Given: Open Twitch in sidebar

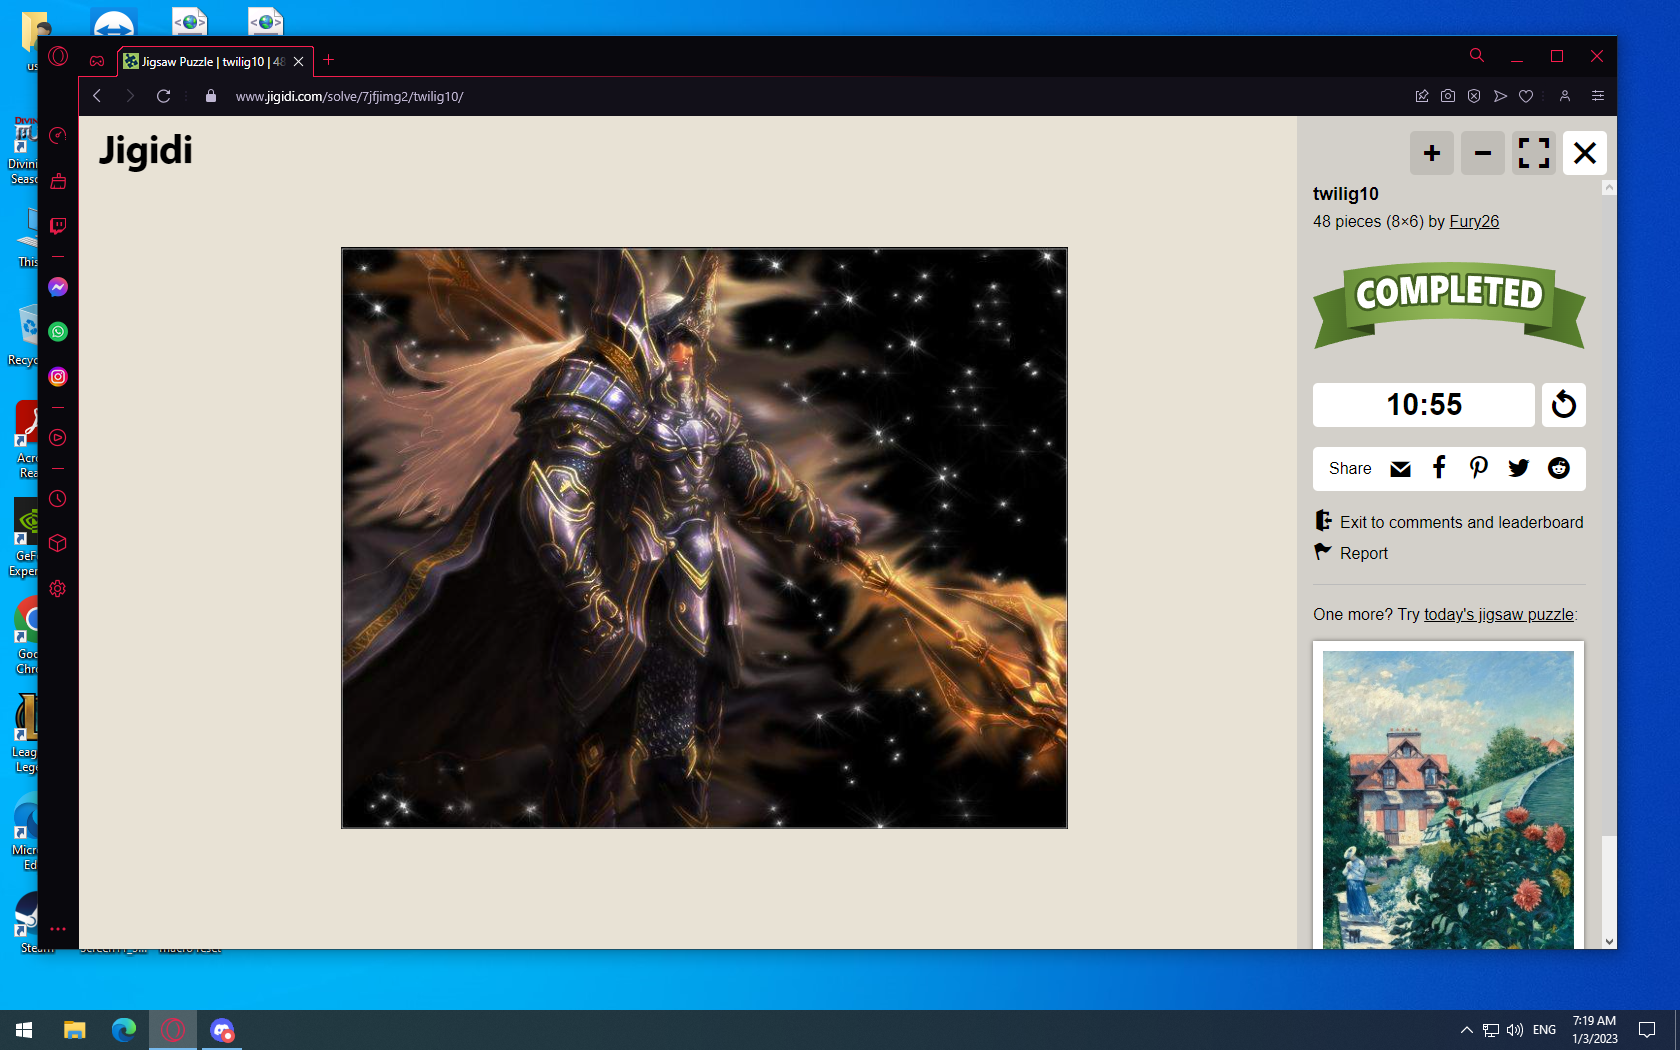Looking at the screenshot, I should coord(58,226).
